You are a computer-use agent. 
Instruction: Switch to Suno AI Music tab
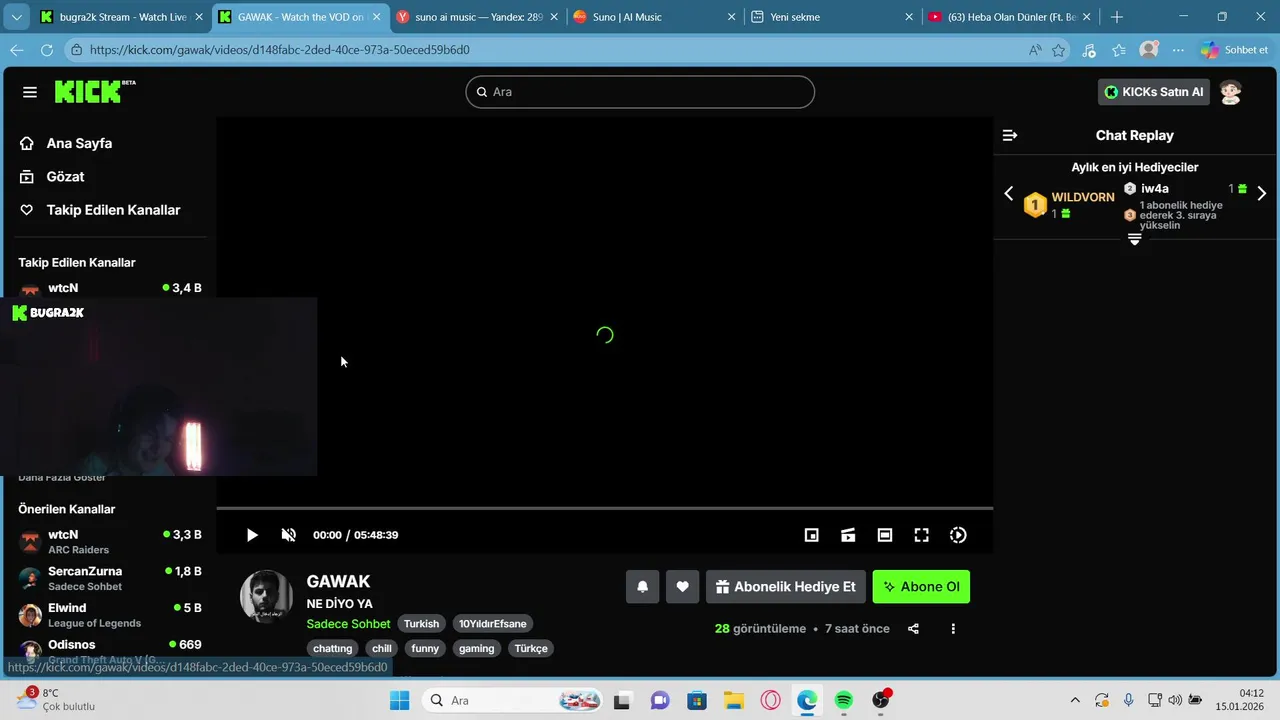click(x=654, y=17)
